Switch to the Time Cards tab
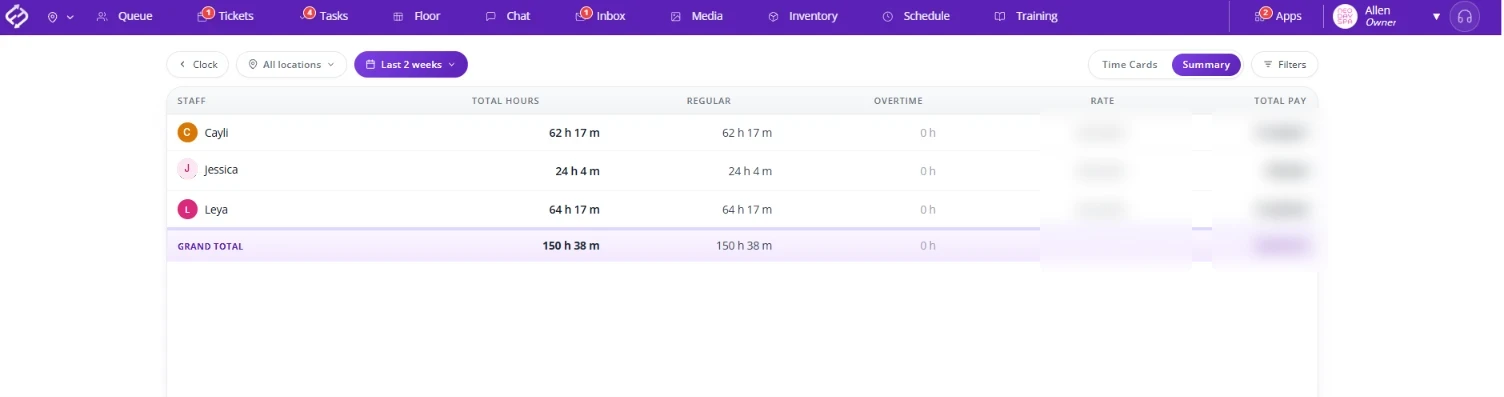The width and height of the screenshot is (1504, 397). [1130, 64]
